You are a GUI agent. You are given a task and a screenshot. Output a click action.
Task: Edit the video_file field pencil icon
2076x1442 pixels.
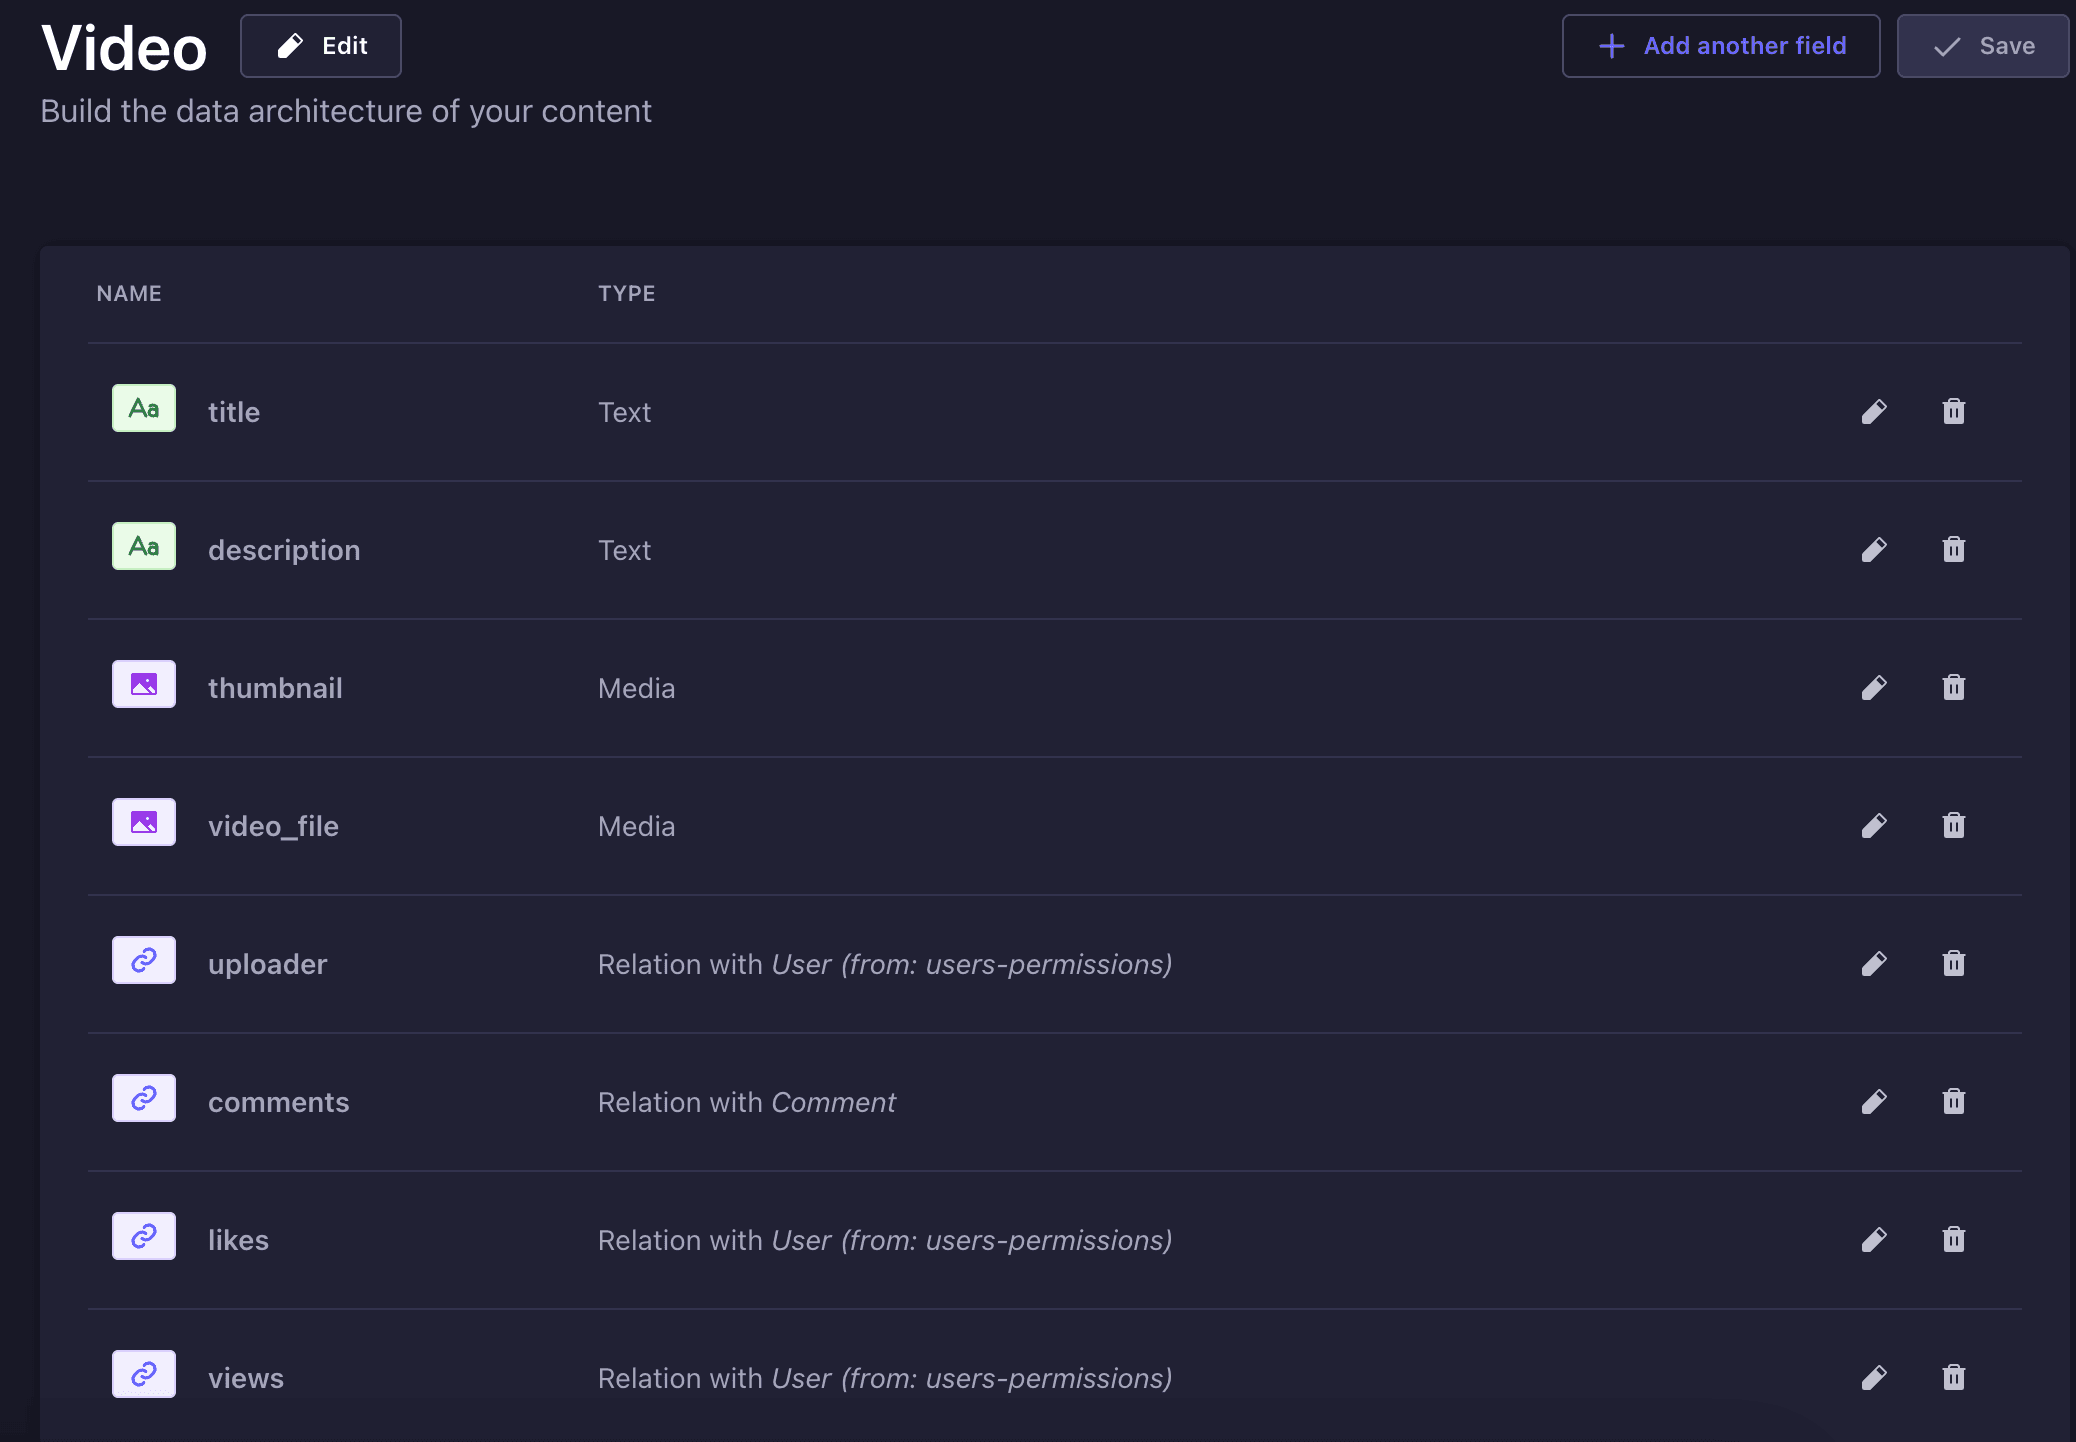[1874, 826]
